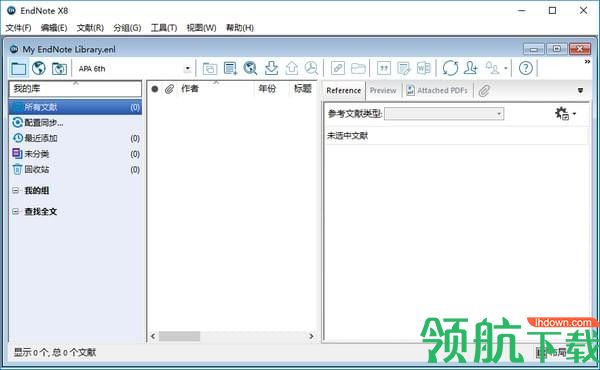This screenshot has width=600, height=370.
Task: Open dropdown arrow beside Activity Feed icon
Action: click(x=505, y=69)
